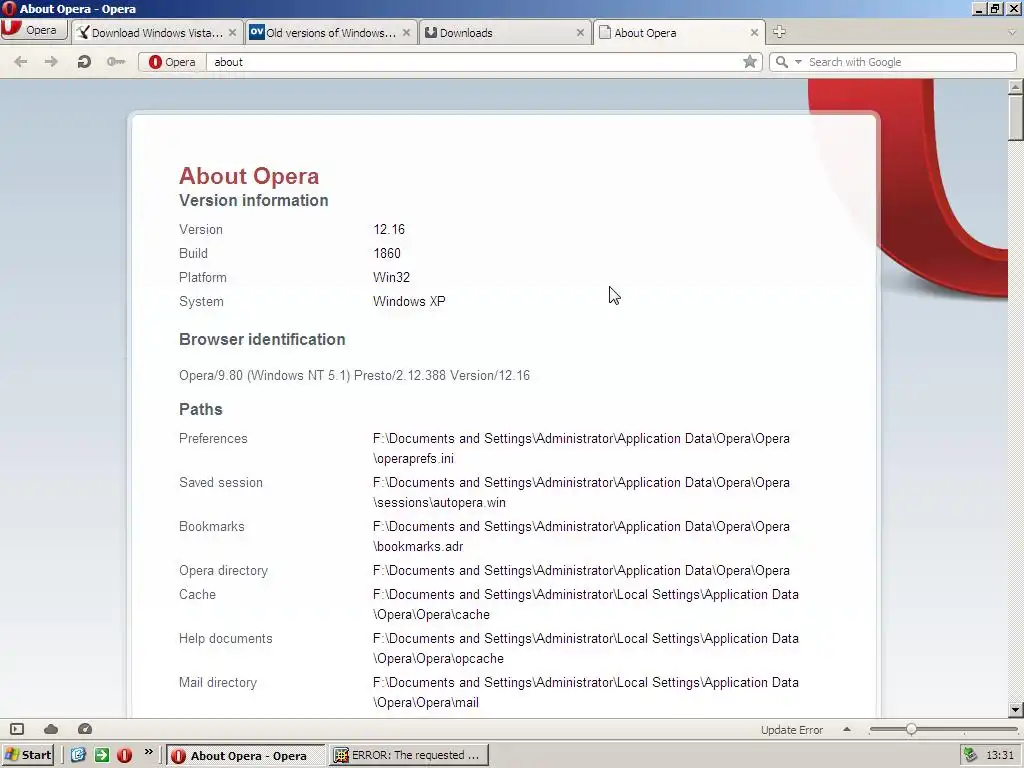1024x768 pixels.
Task: Select About Opera taskbar button
Action: click(x=245, y=756)
